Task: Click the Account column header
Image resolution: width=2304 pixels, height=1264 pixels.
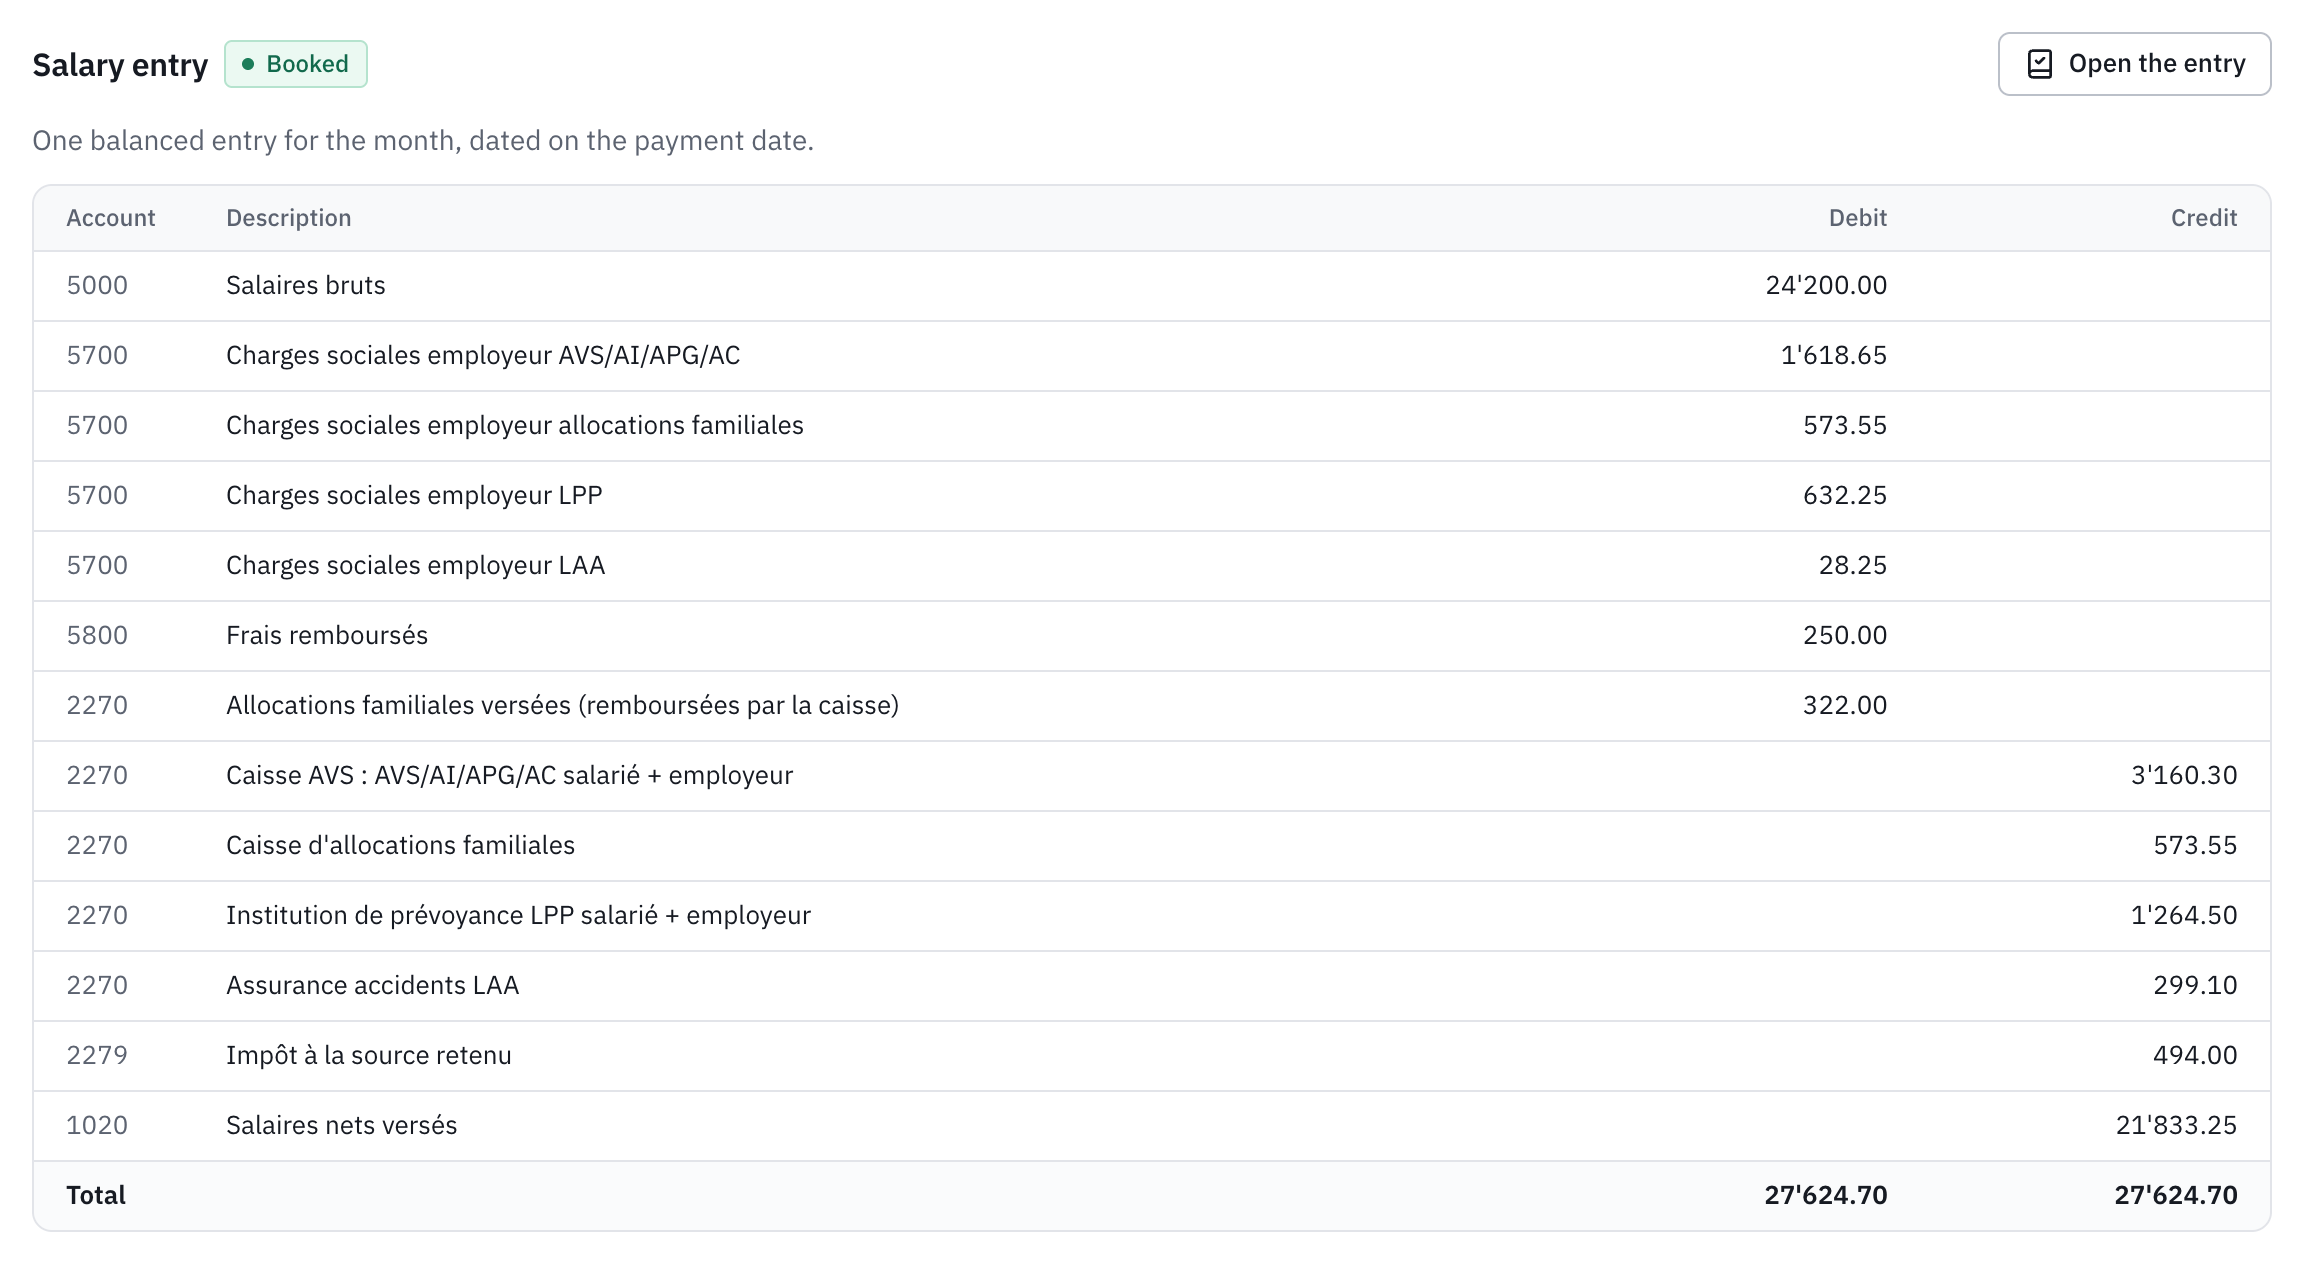Action: (x=111, y=218)
